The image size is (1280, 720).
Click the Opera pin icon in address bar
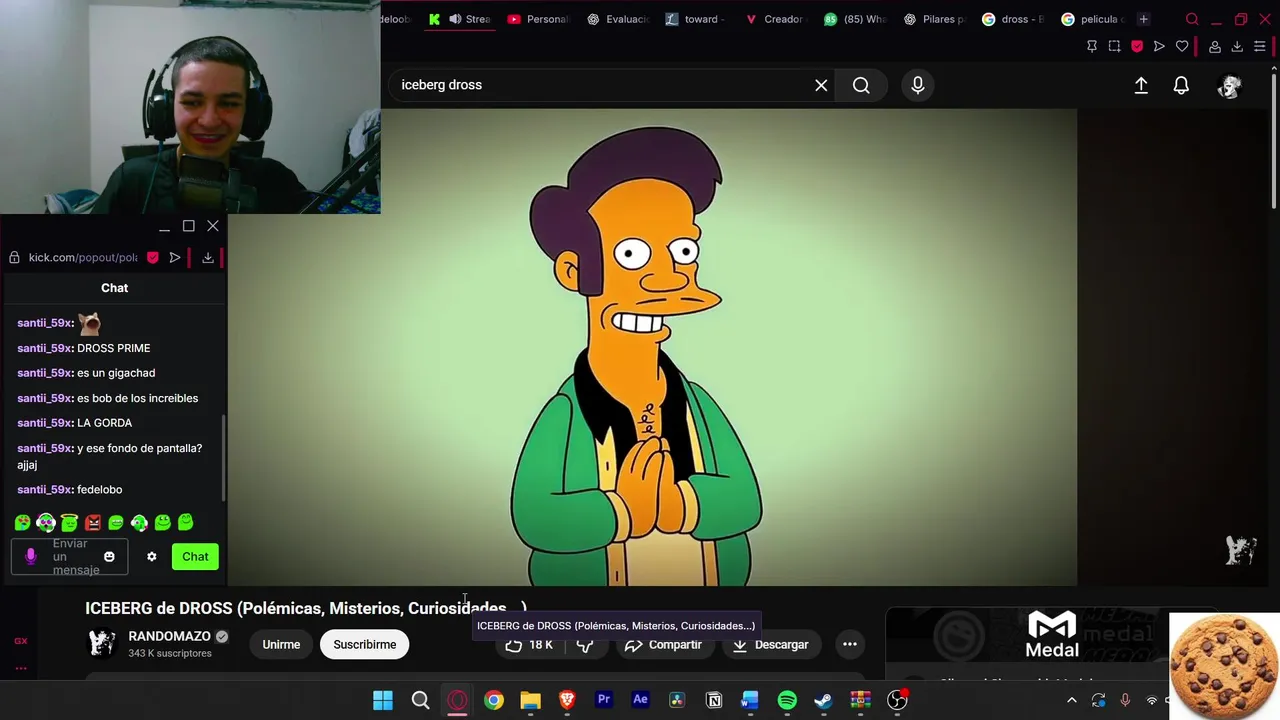1092,46
